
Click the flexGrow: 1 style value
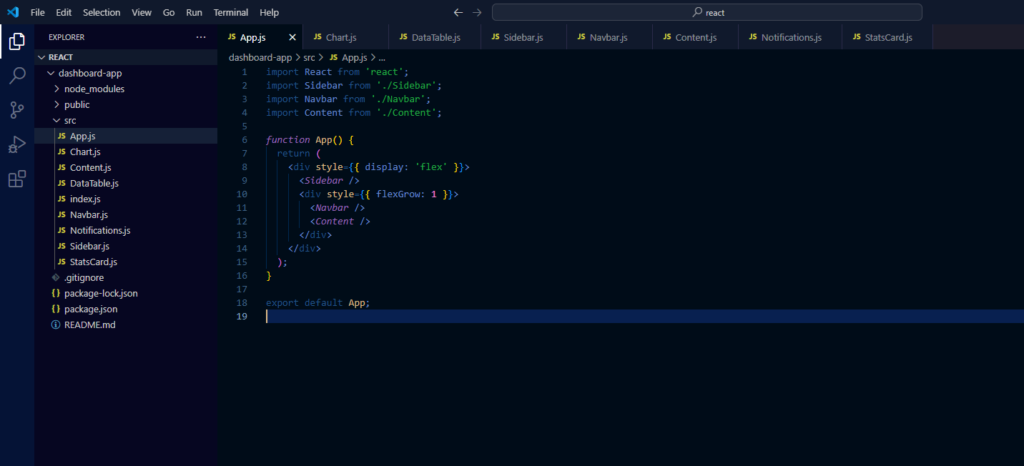tap(406, 194)
